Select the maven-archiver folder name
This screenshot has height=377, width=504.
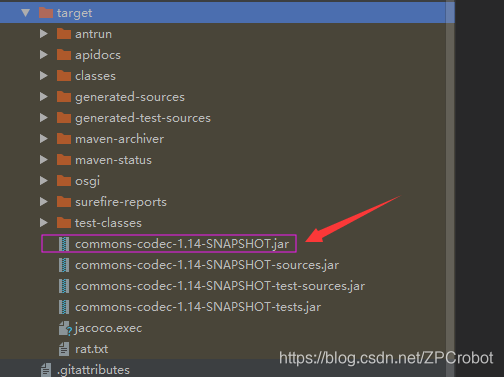(x=119, y=139)
